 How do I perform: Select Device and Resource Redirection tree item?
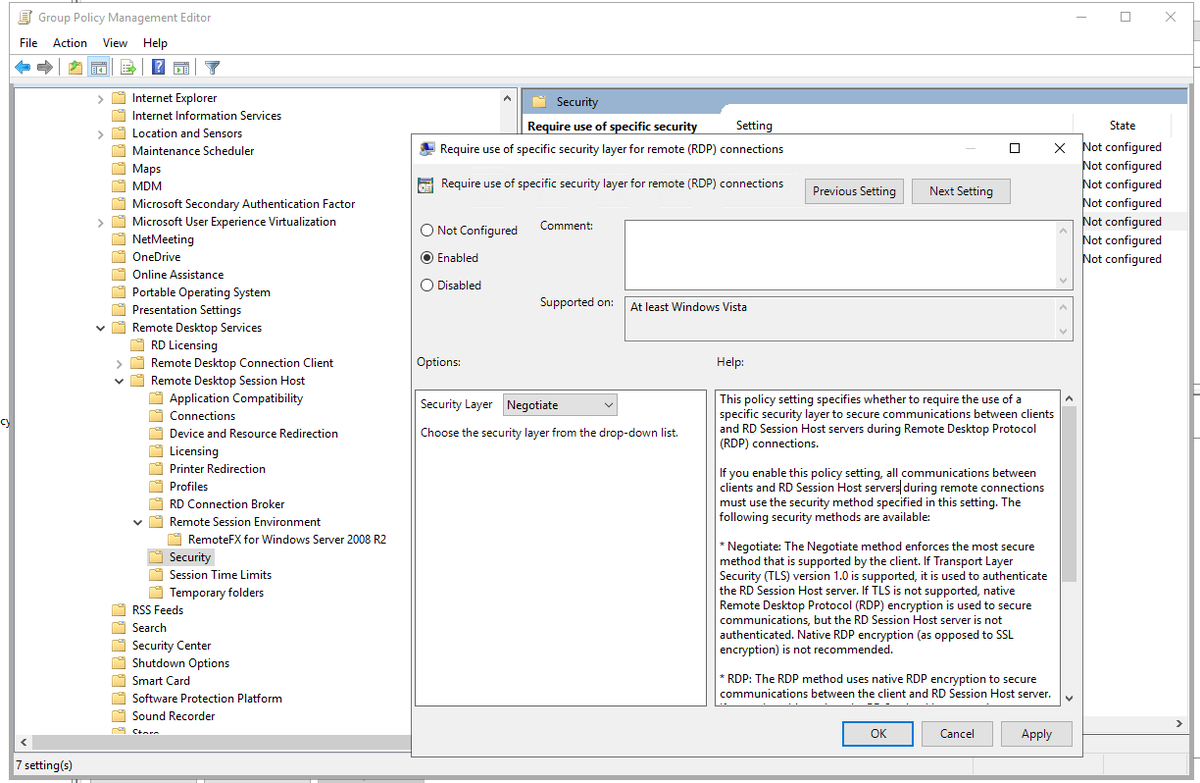point(253,434)
